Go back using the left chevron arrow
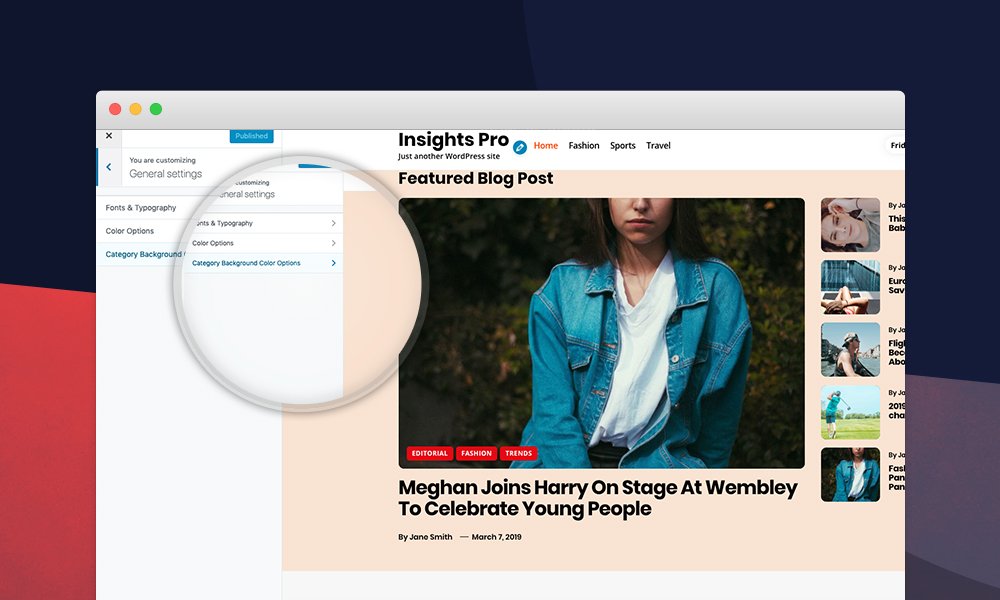Image resolution: width=1000 pixels, height=600 pixels. (x=109, y=167)
